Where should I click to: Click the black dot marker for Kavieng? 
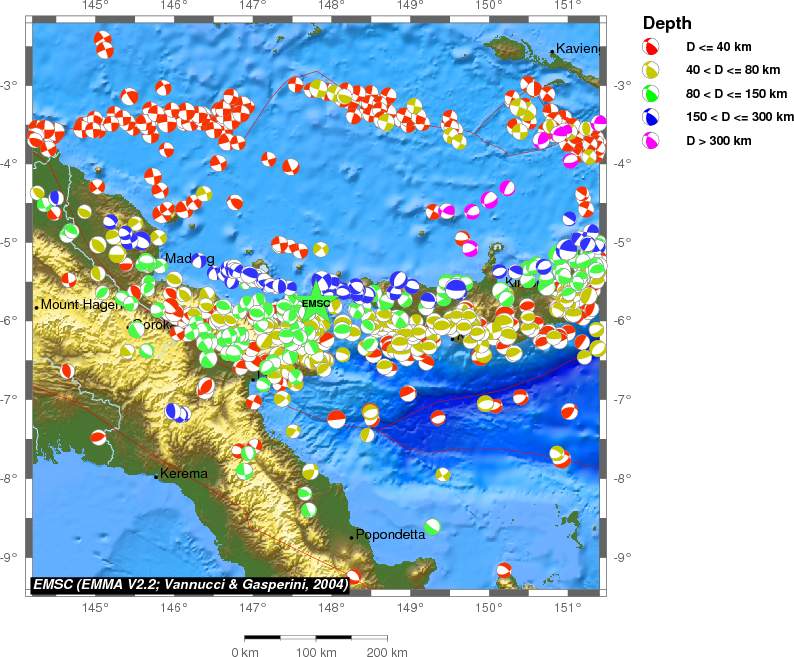(552, 51)
